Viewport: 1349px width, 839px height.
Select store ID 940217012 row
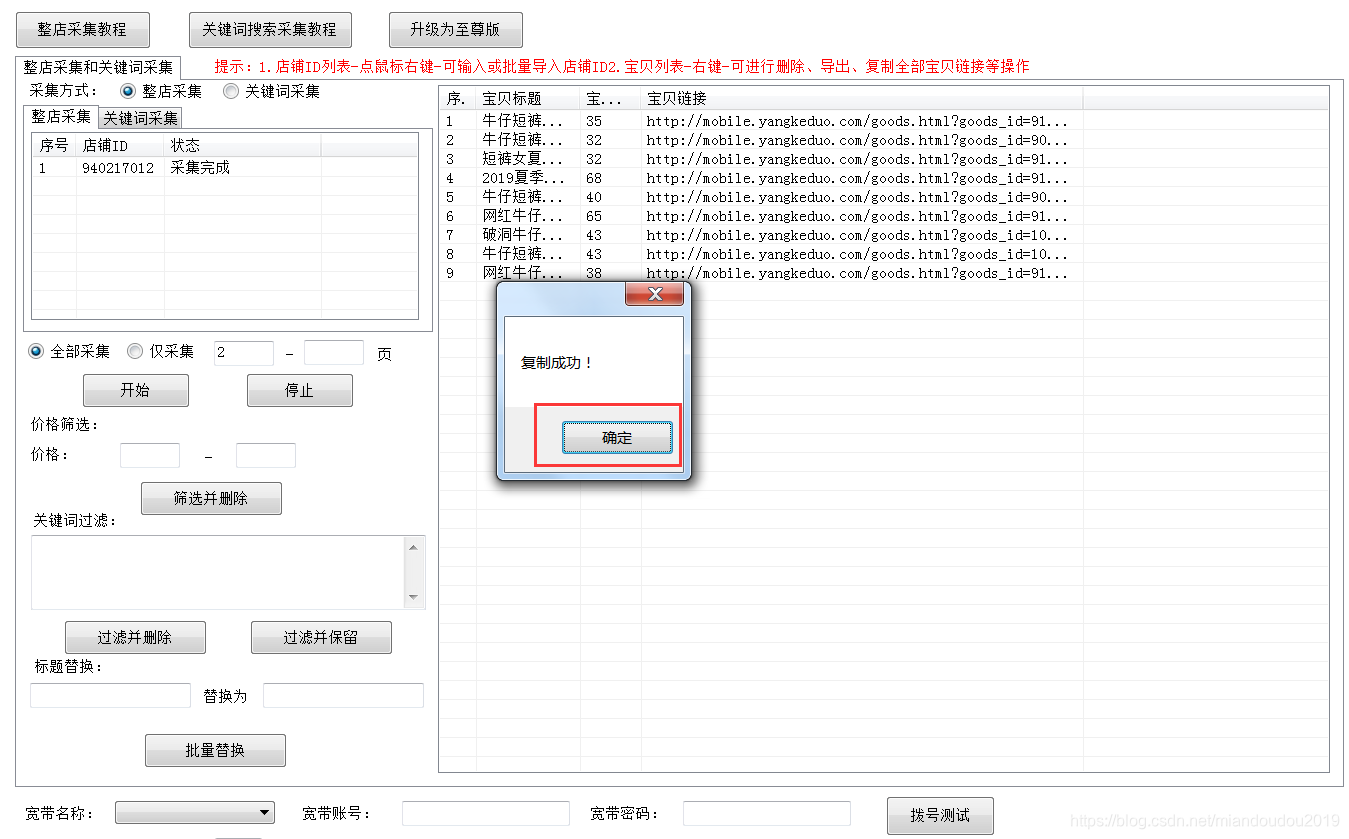[x=118, y=168]
